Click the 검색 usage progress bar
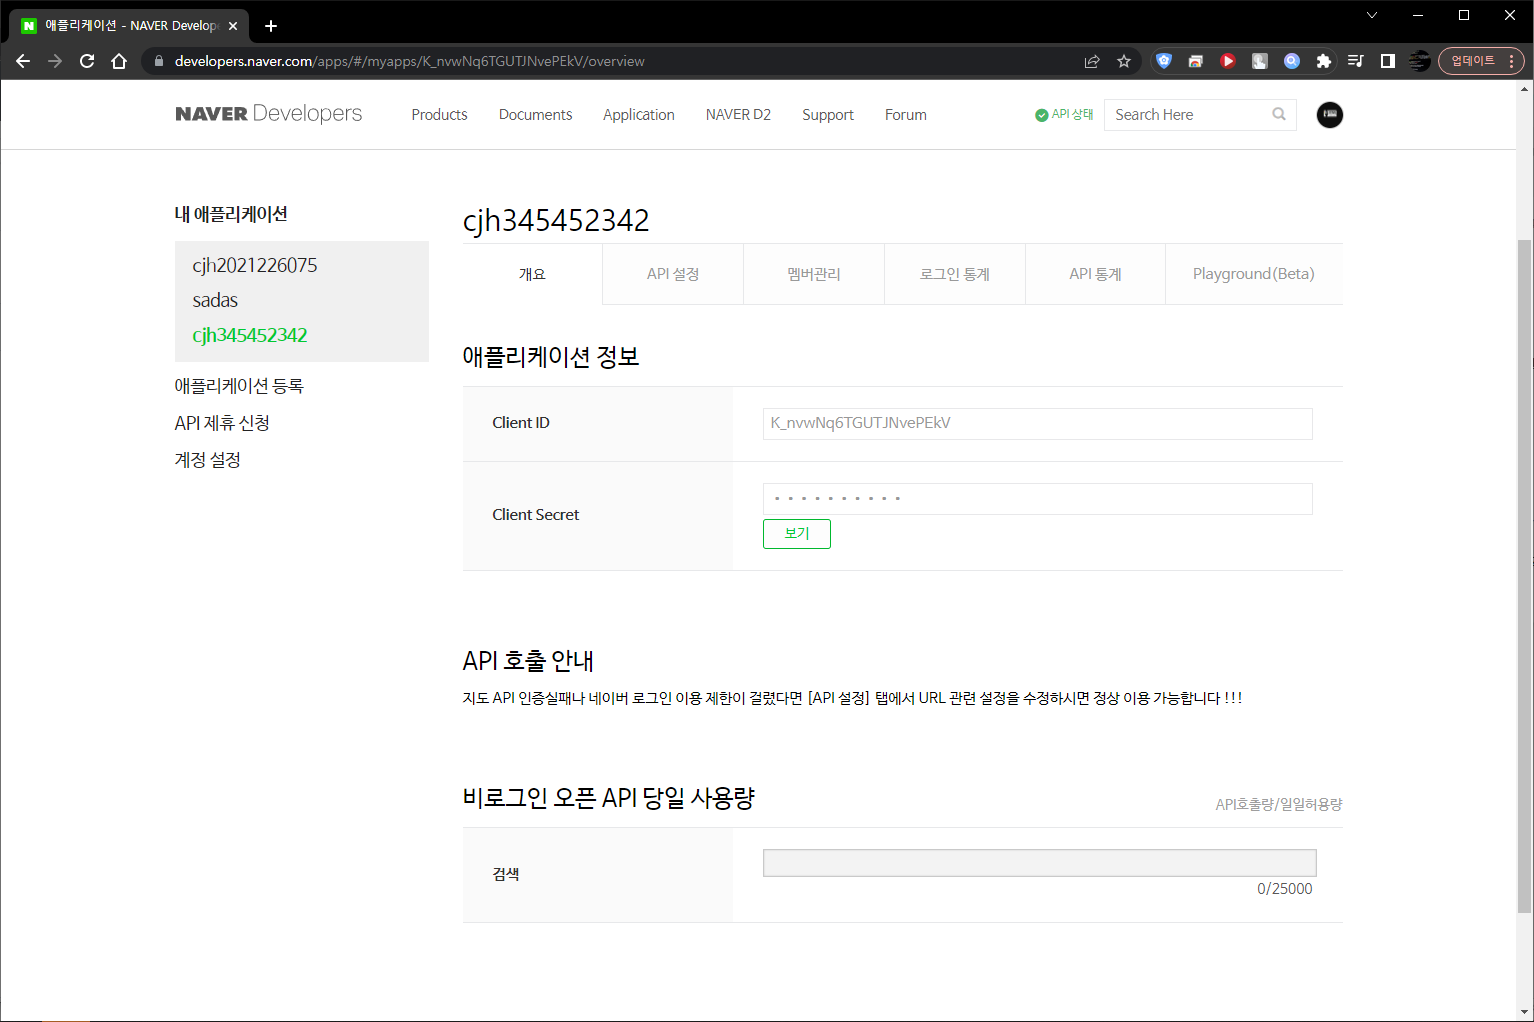 (x=1039, y=862)
